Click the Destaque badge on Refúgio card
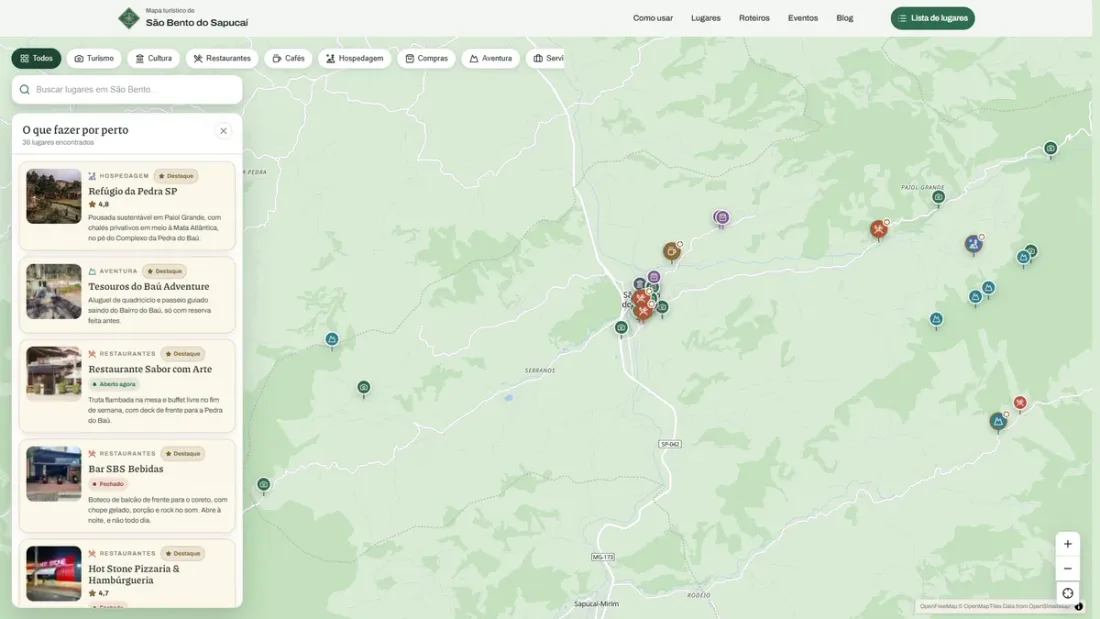The image size is (1100, 619). click(x=176, y=176)
